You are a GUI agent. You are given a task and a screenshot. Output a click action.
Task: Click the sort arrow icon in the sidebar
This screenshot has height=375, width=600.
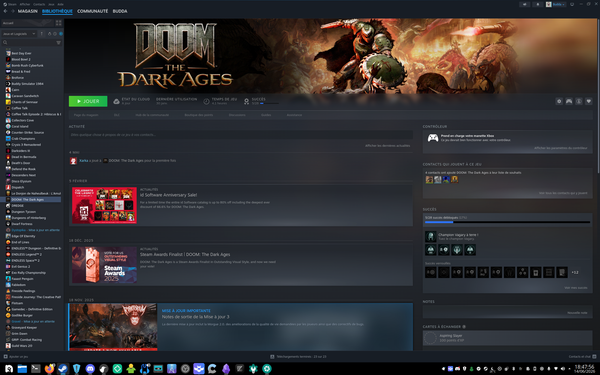click(42, 34)
